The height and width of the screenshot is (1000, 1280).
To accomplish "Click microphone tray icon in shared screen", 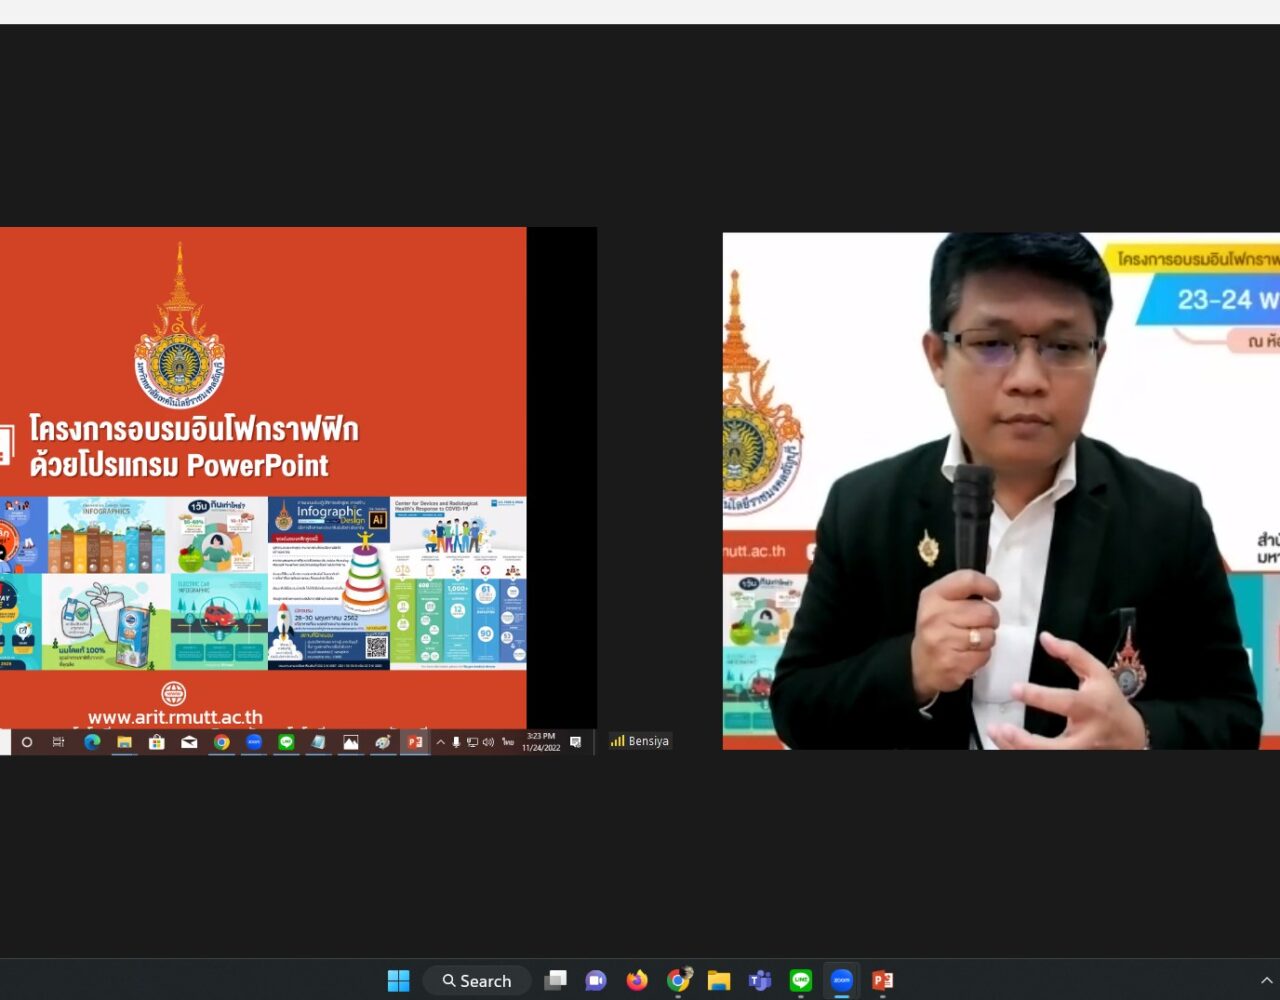I will [456, 742].
